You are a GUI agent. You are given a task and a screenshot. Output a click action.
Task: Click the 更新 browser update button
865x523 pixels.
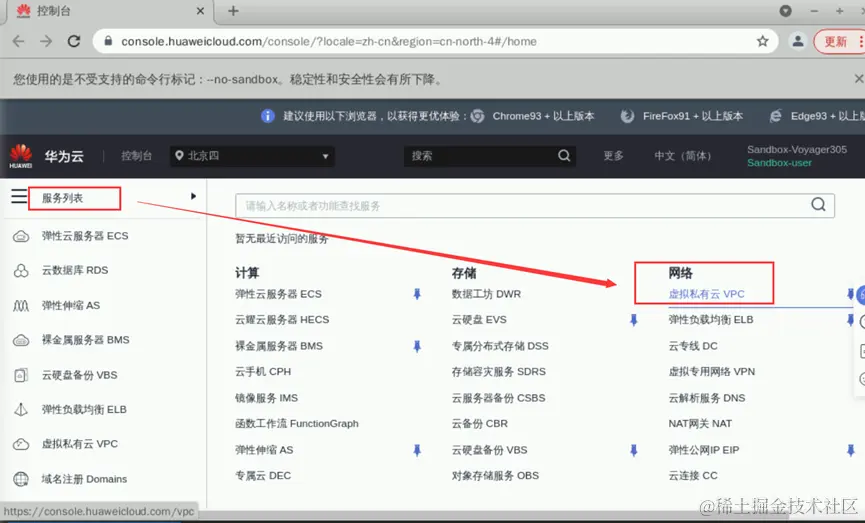(839, 42)
